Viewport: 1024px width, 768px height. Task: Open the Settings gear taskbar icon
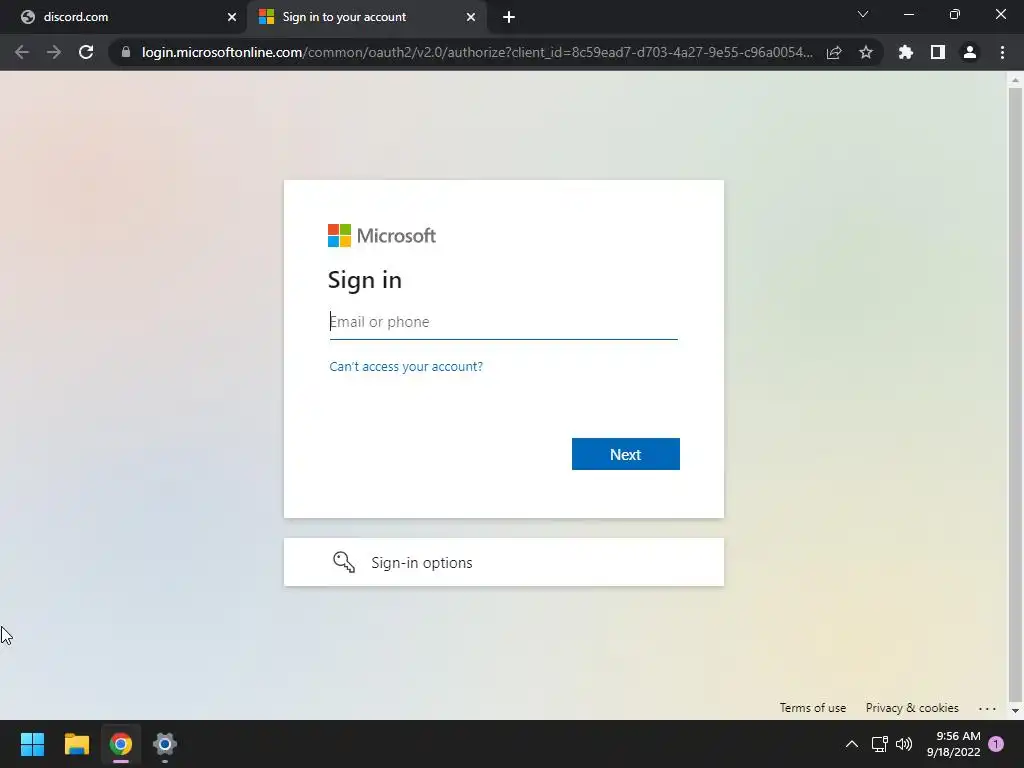click(x=165, y=744)
